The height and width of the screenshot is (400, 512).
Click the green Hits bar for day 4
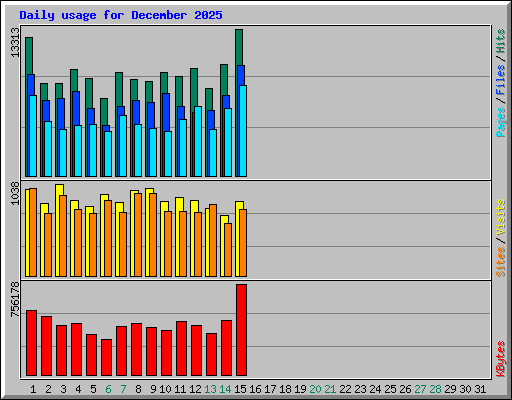pos(74,80)
